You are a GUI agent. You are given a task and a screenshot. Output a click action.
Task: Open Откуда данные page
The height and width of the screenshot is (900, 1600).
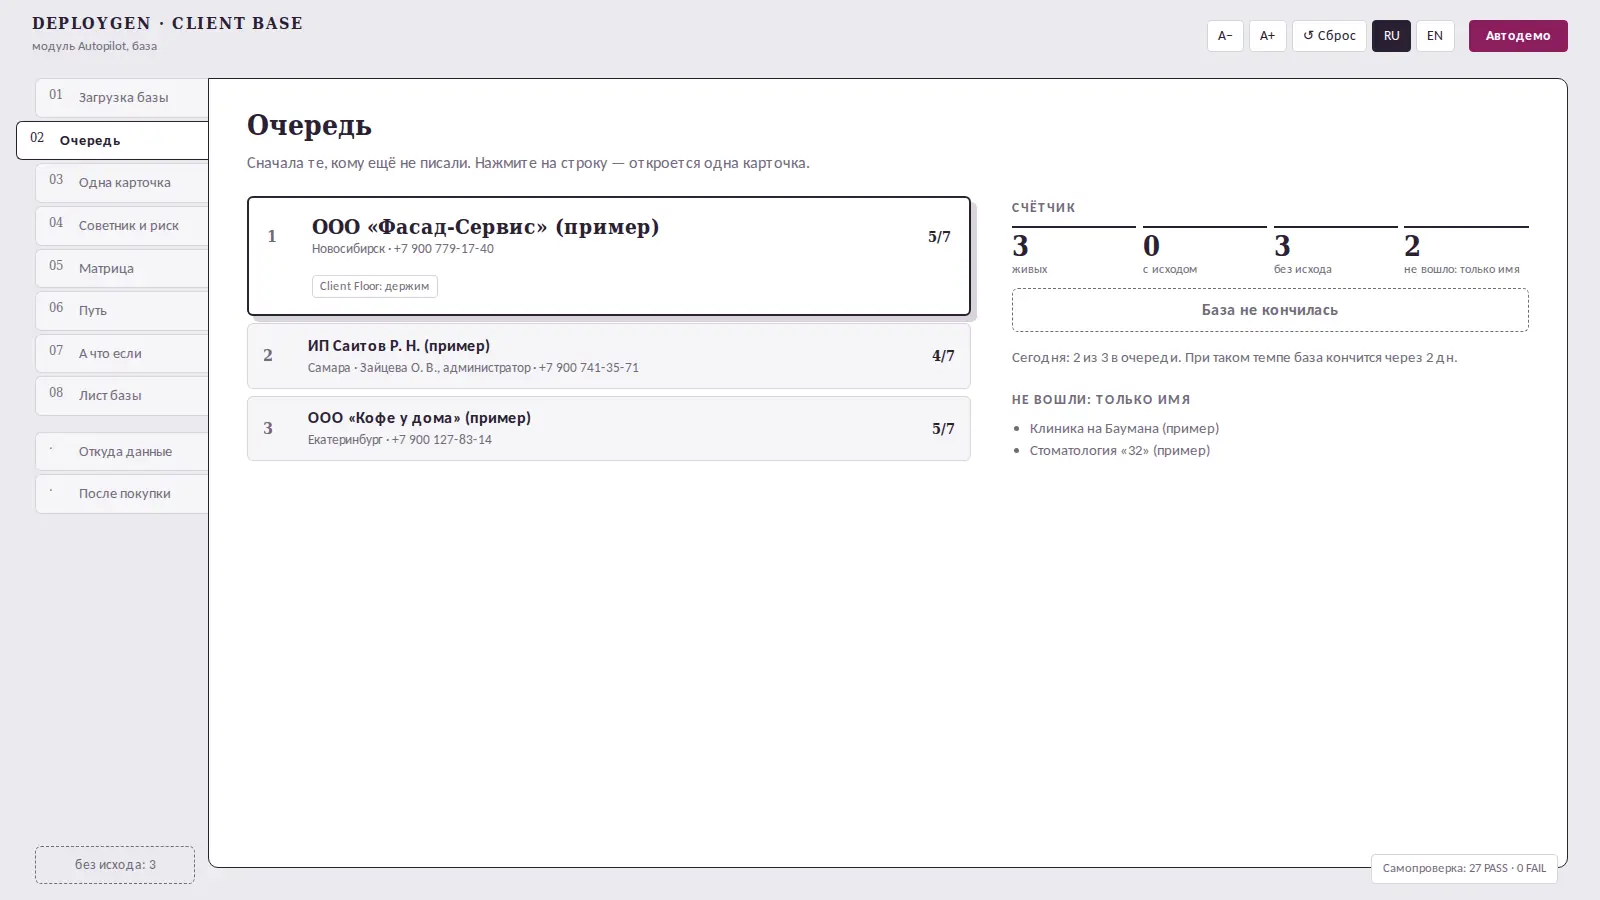pyautogui.click(x=122, y=452)
